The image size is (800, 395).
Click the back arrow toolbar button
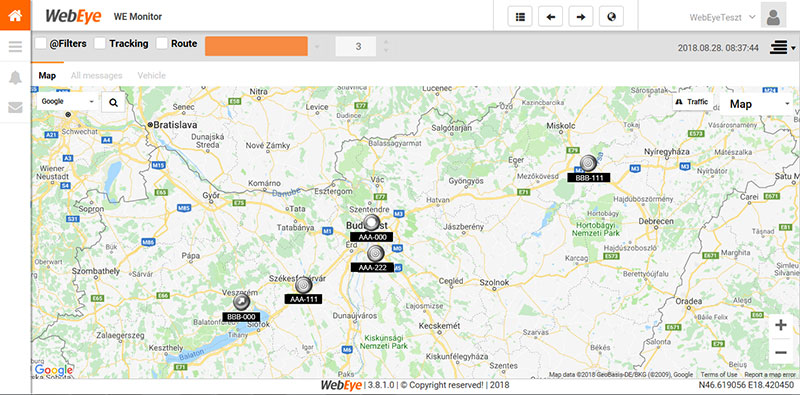coord(551,17)
